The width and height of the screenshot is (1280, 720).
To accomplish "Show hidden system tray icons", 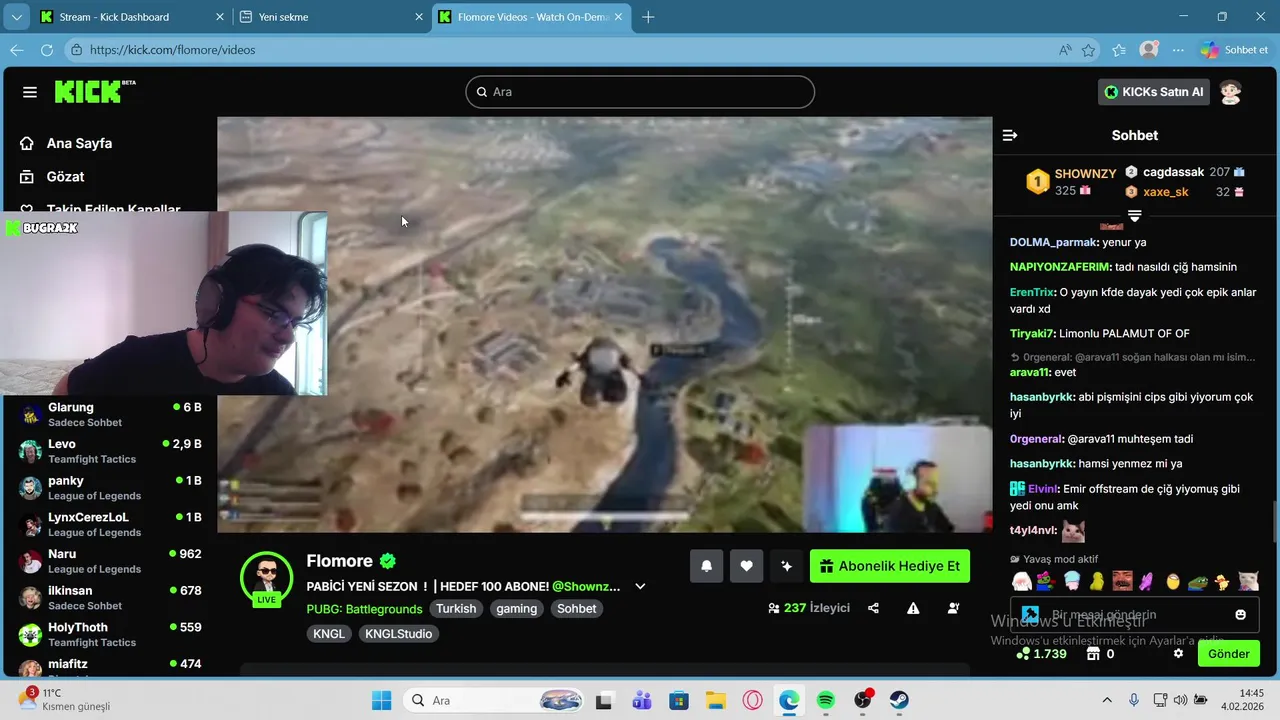I will (1106, 700).
